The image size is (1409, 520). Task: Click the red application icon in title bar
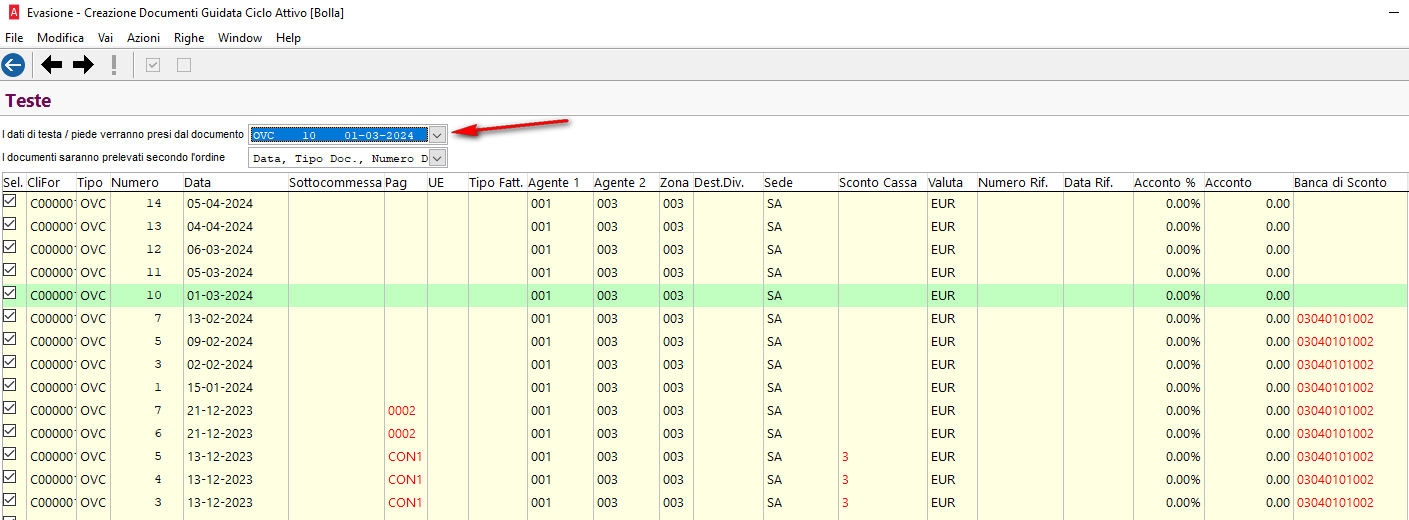pos(12,13)
